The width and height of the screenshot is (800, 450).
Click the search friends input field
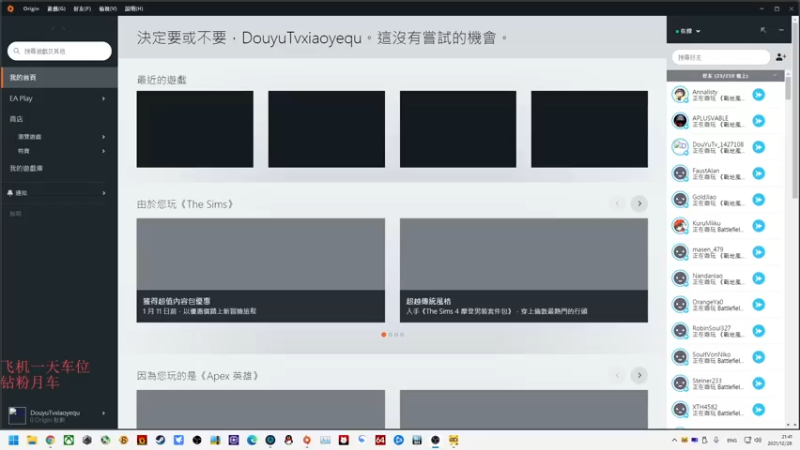[720, 57]
